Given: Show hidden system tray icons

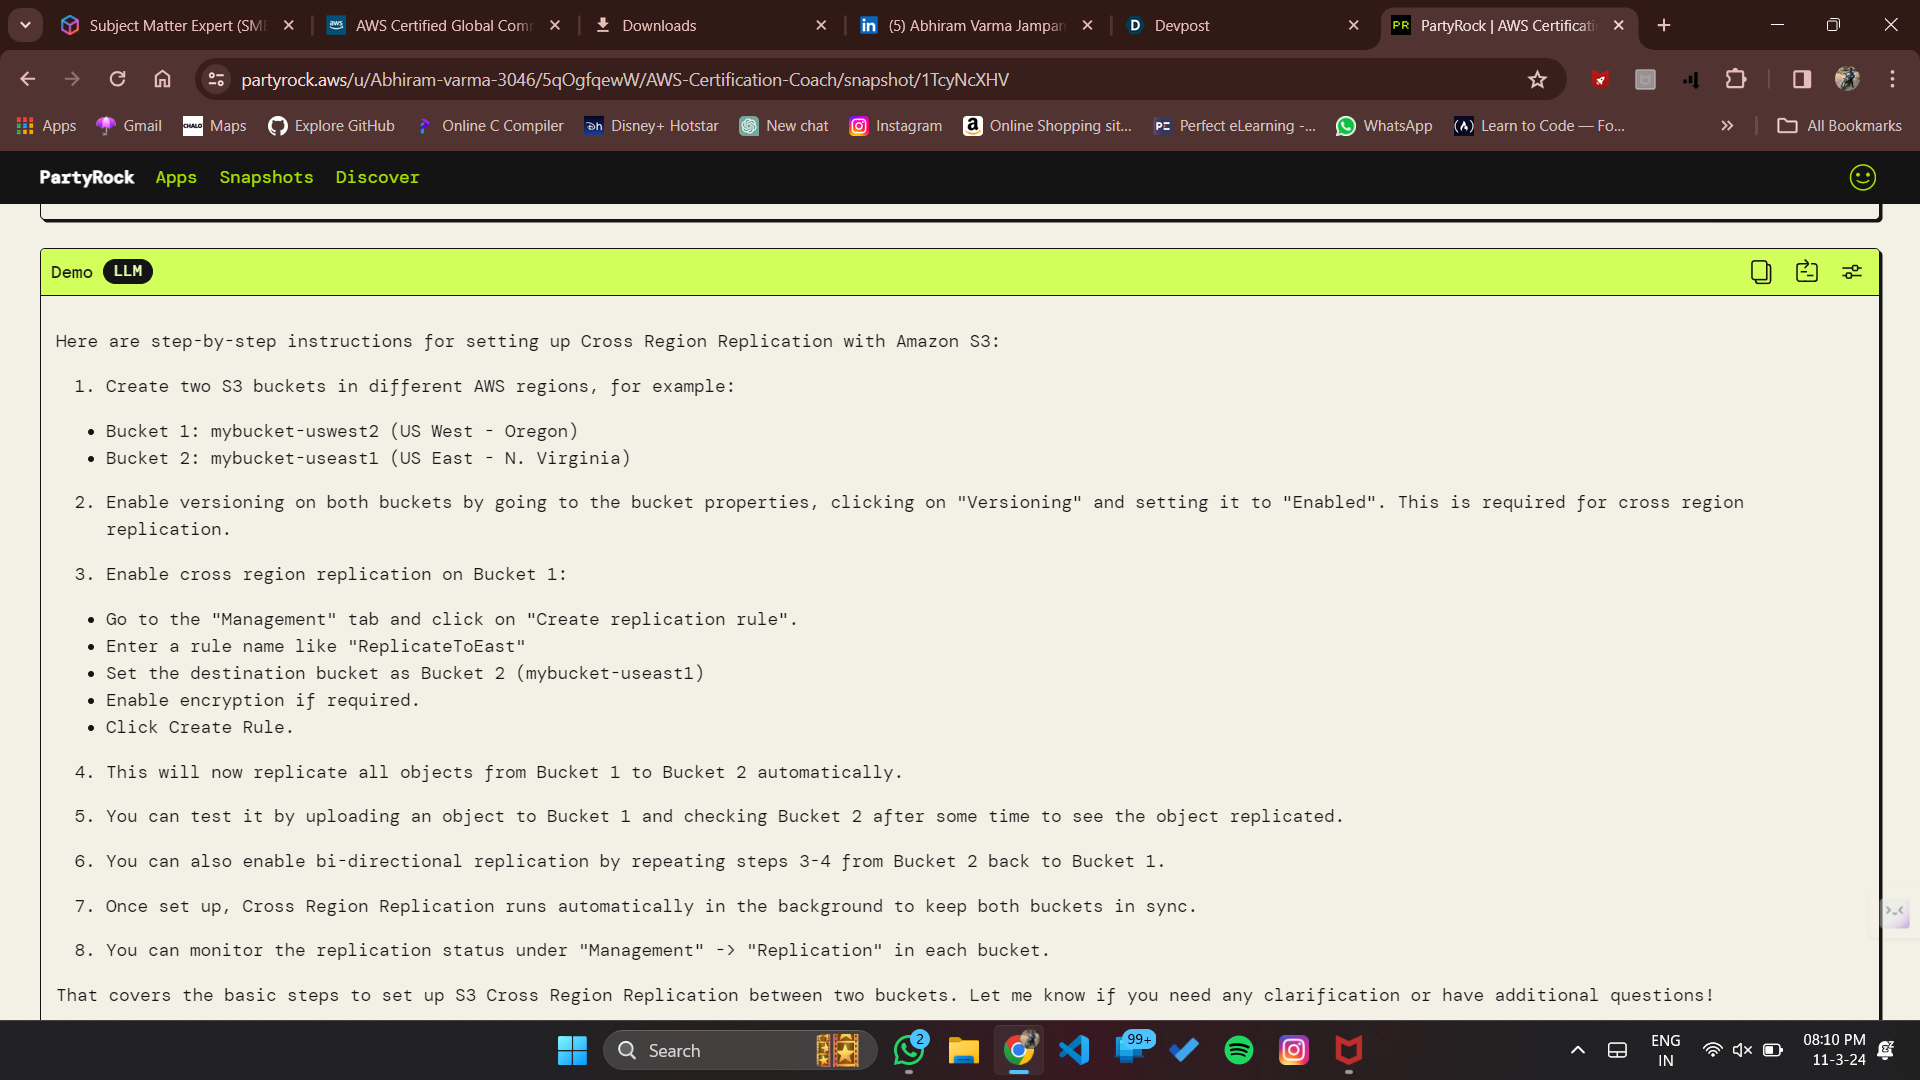Looking at the screenshot, I should pyautogui.click(x=1577, y=1050).
